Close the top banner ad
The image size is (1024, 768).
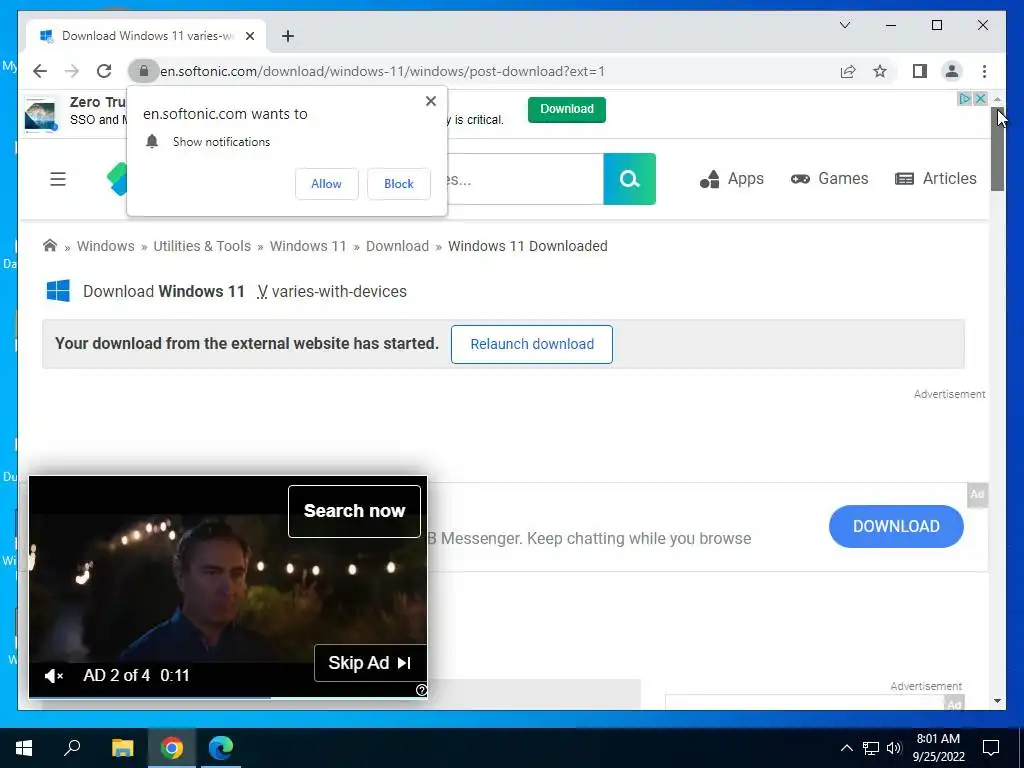point(980,99)
